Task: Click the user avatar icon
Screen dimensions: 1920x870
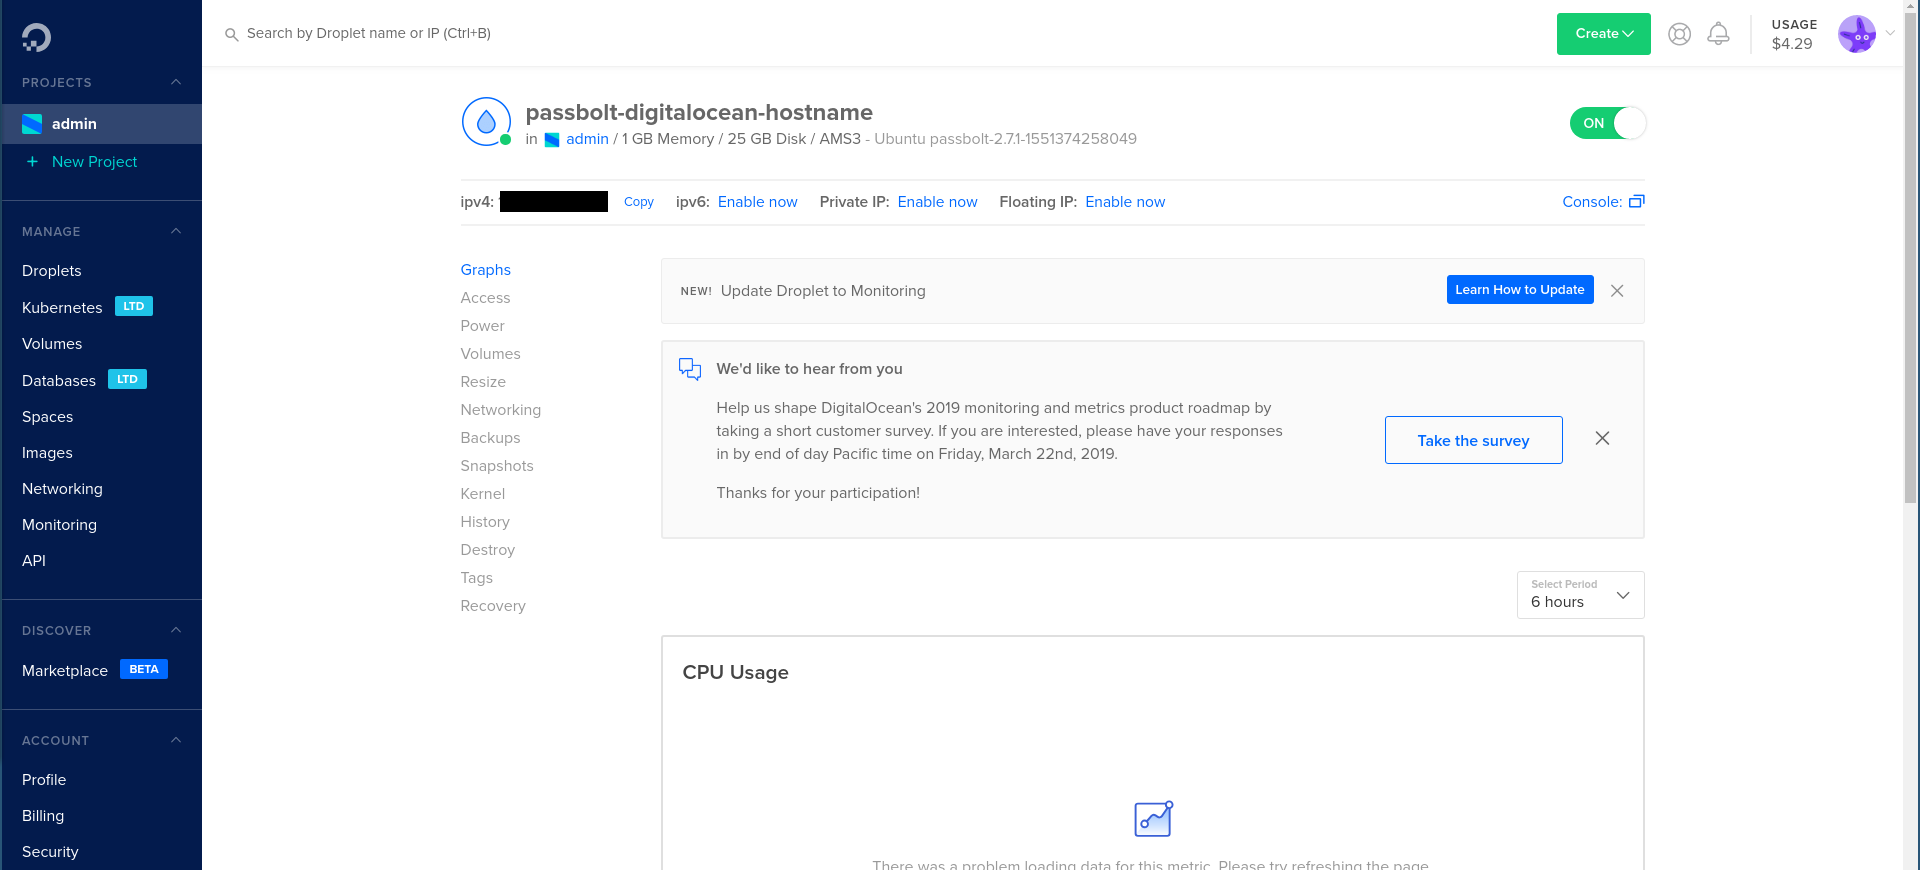Action: 1857,34
